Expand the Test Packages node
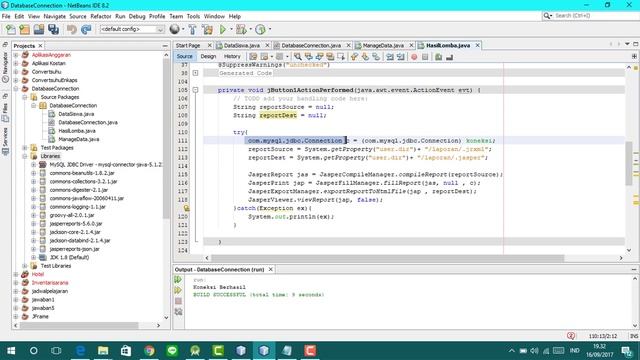 tap(25, 148)
